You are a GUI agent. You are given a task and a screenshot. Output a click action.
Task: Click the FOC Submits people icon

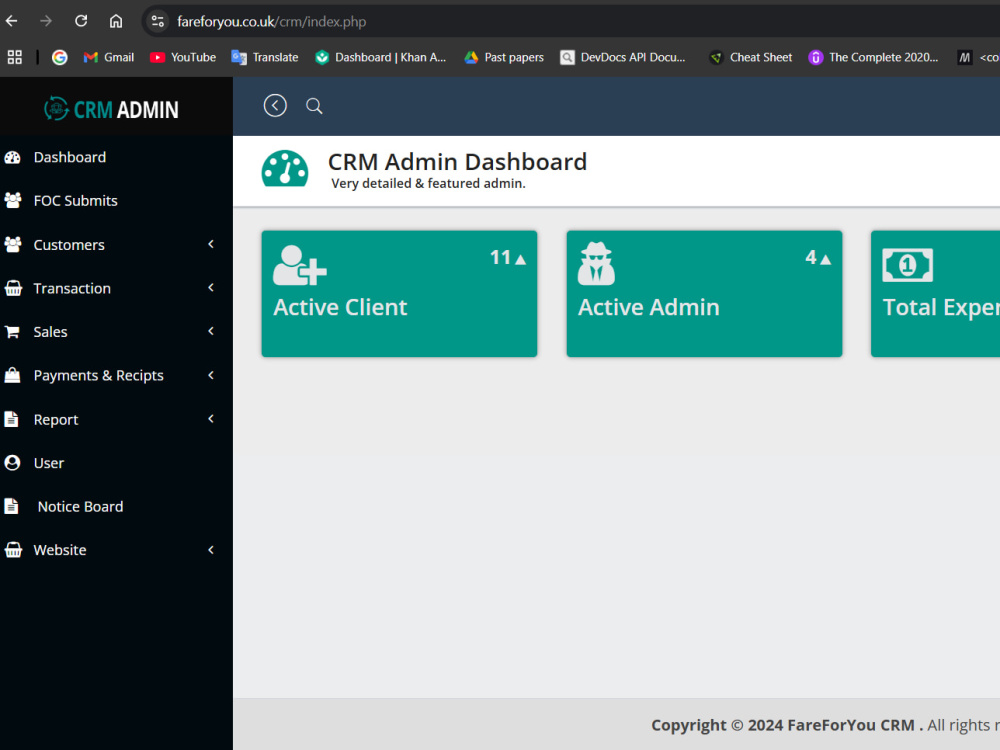tap(13, 201)
